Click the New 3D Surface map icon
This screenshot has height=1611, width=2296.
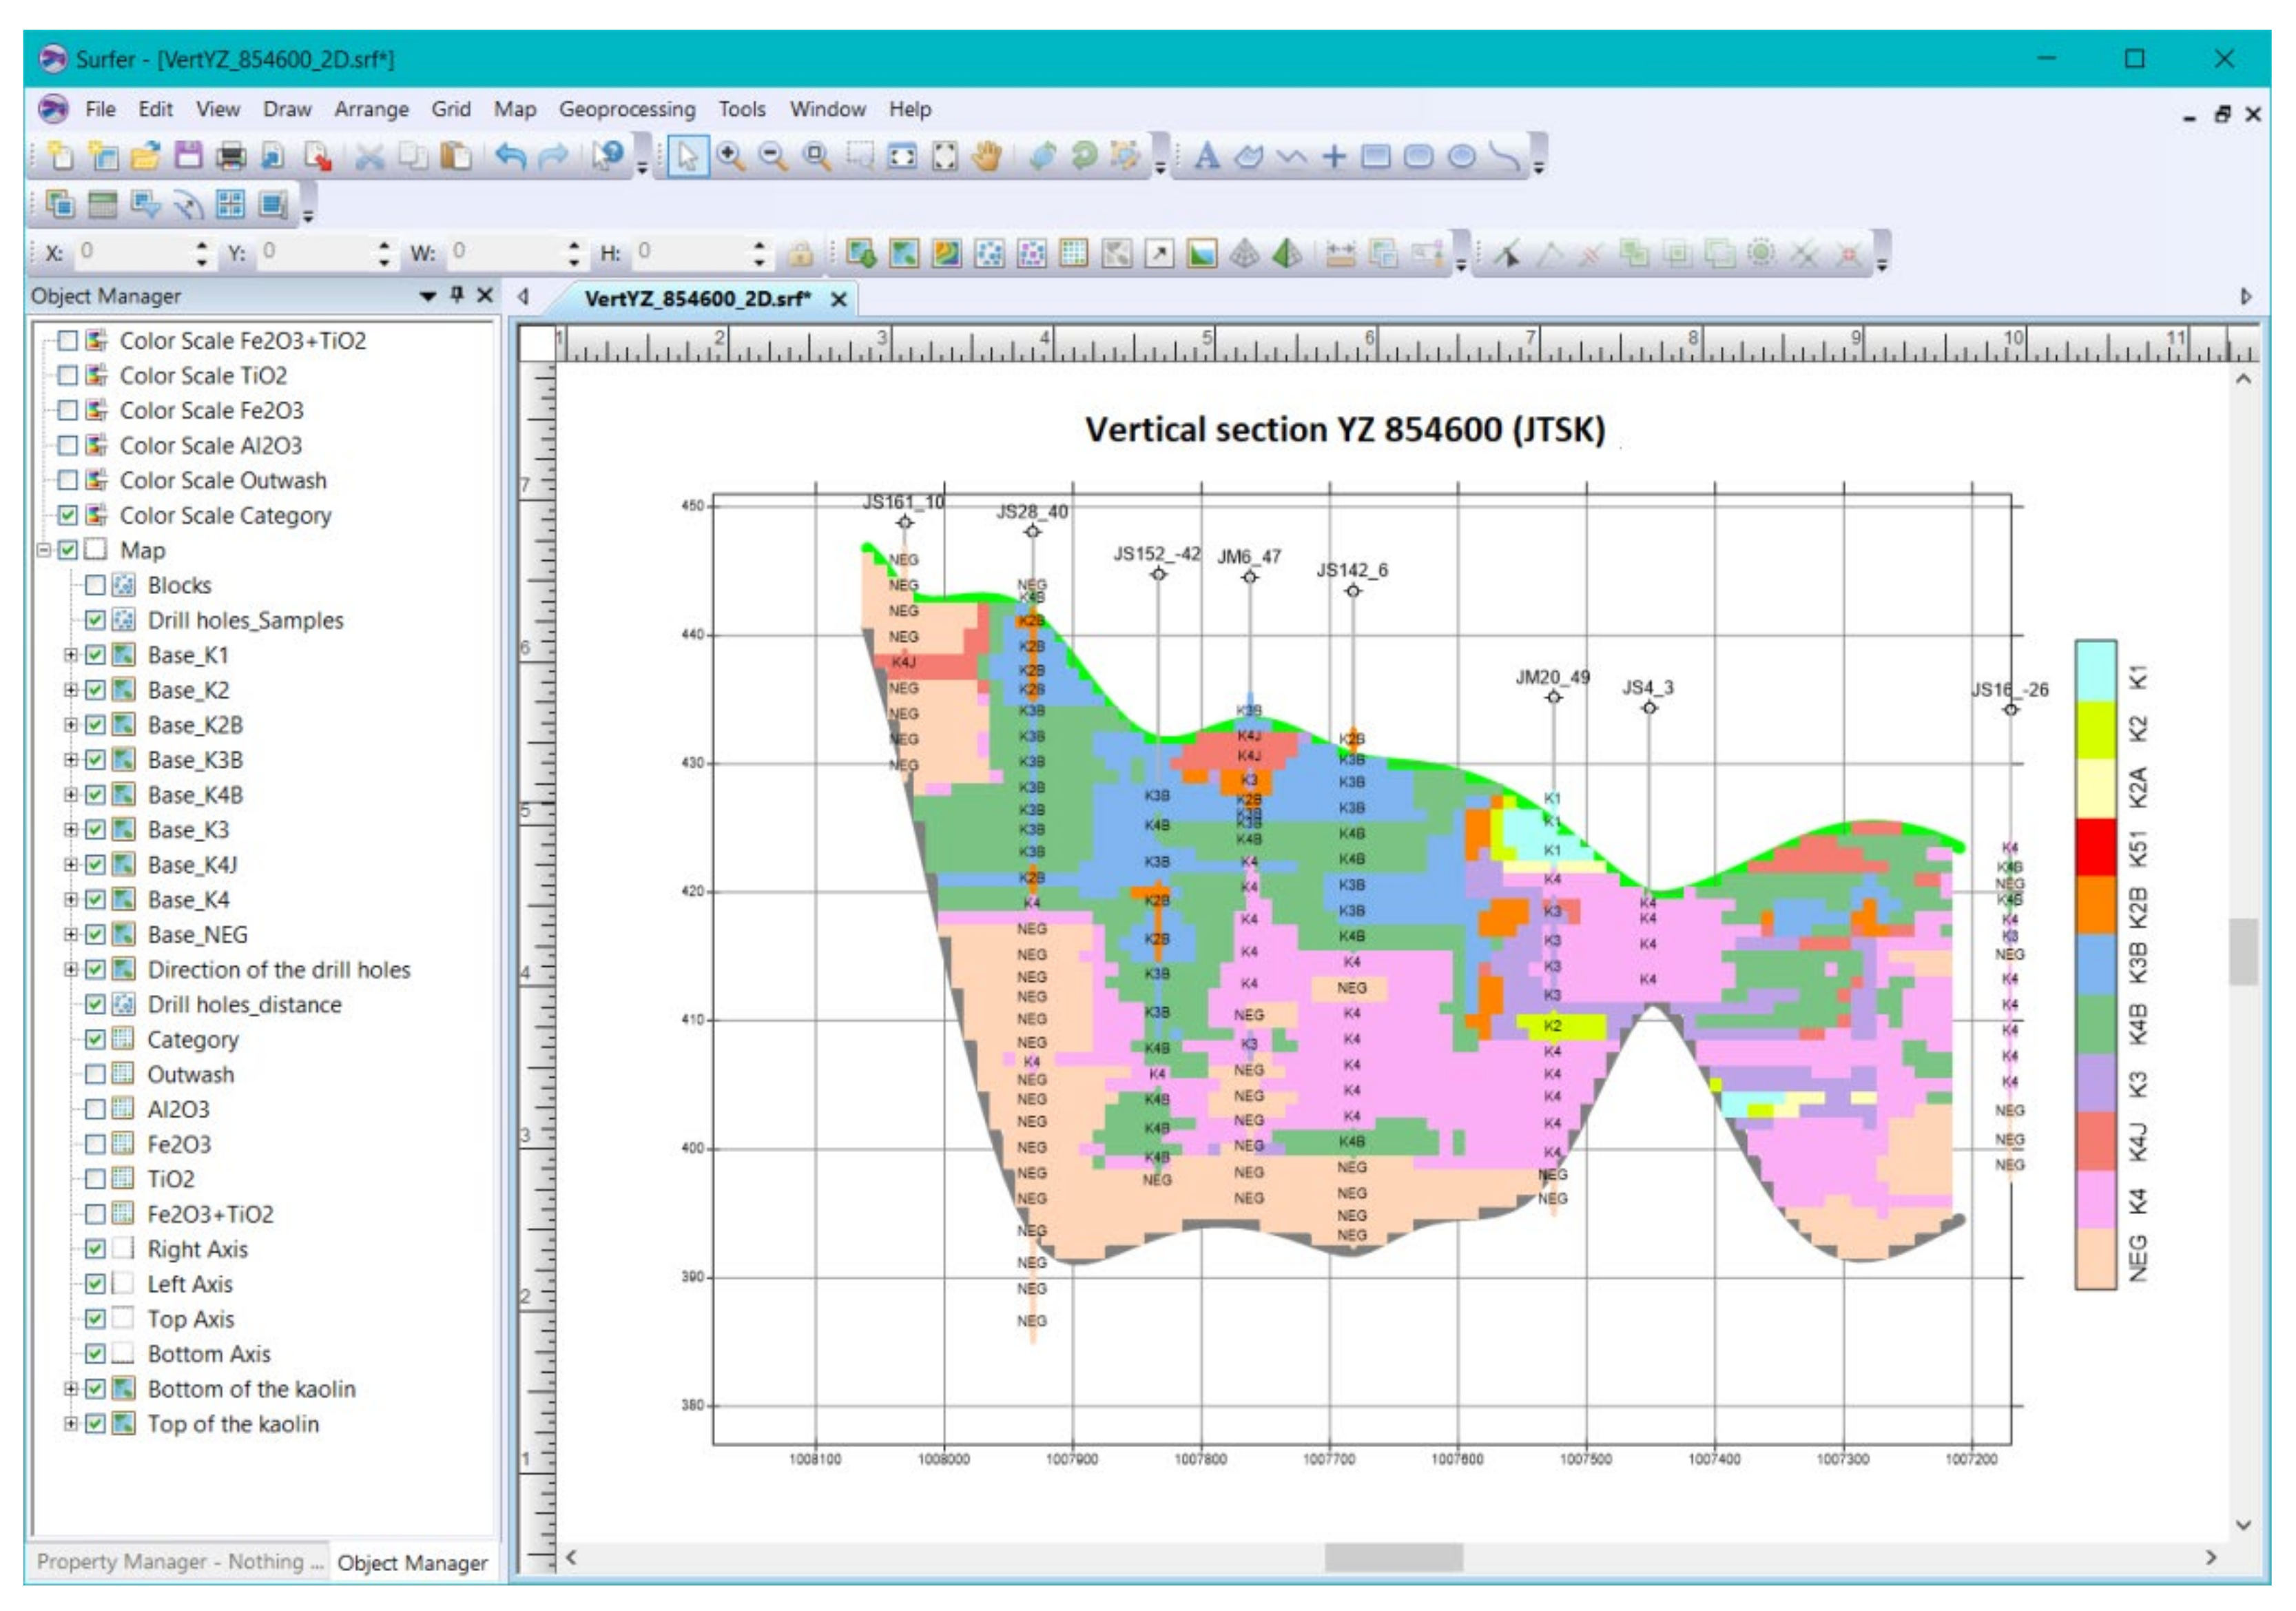tap(1288, 254)
